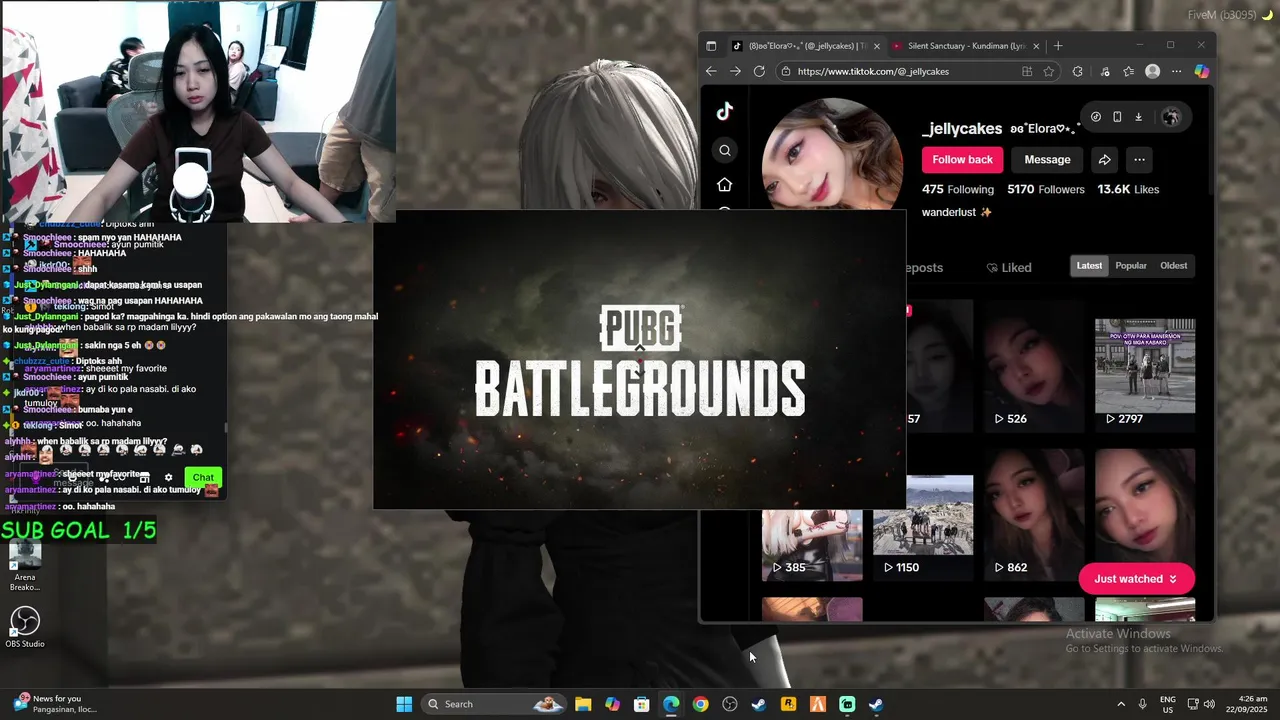
Task: Go forward in the Edge browser
Action: click(735, 71)
